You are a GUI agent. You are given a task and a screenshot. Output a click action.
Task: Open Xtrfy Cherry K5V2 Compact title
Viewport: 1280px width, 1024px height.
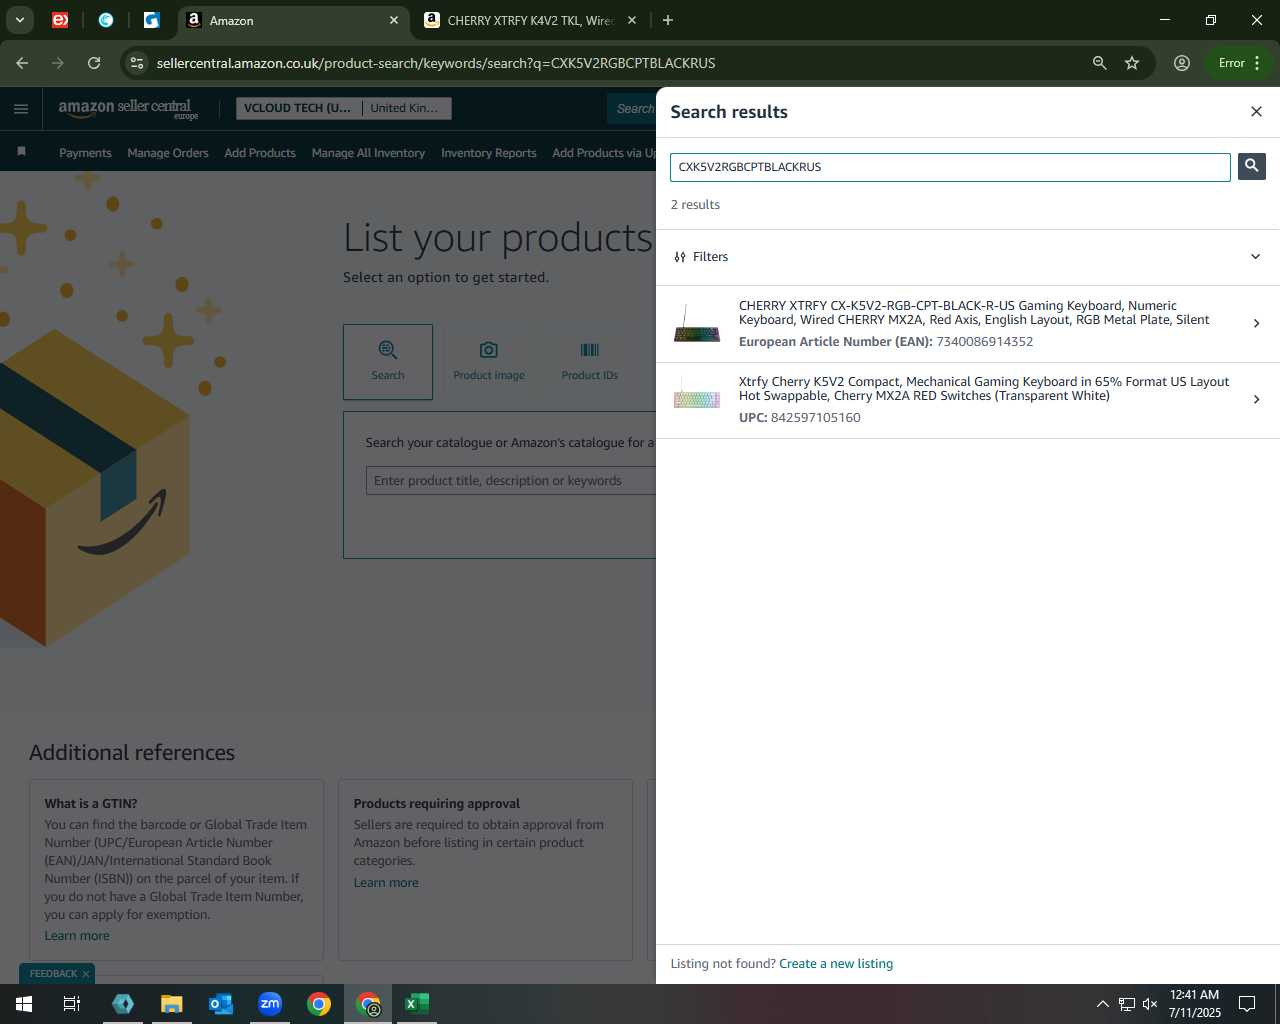[x=984, y=389]
